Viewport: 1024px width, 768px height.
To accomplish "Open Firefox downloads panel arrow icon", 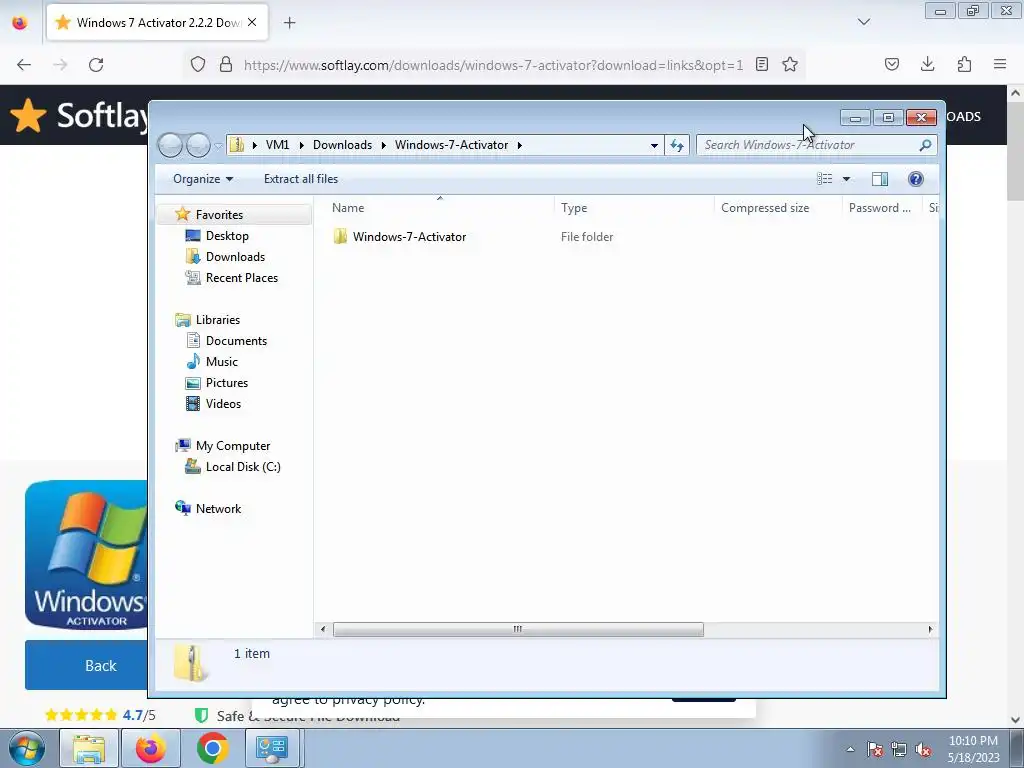I will coord(927,64).
